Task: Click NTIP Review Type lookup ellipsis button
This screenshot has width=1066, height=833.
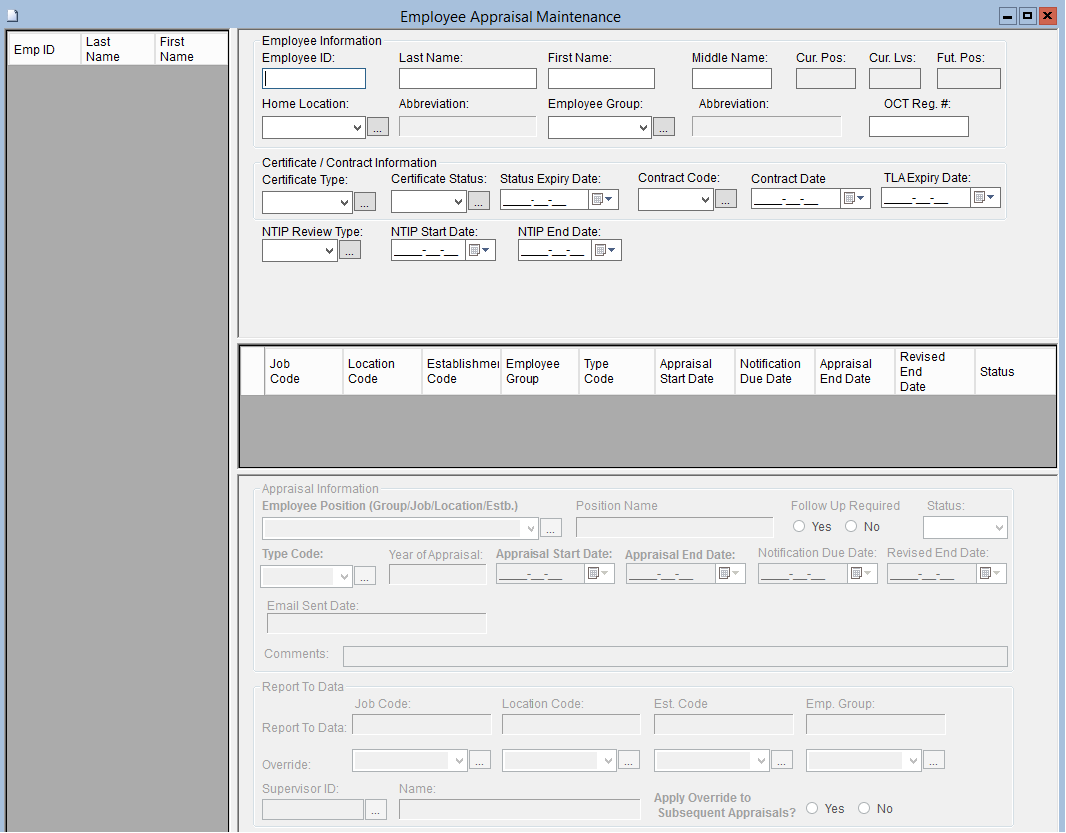Action: tap(350, 251)
